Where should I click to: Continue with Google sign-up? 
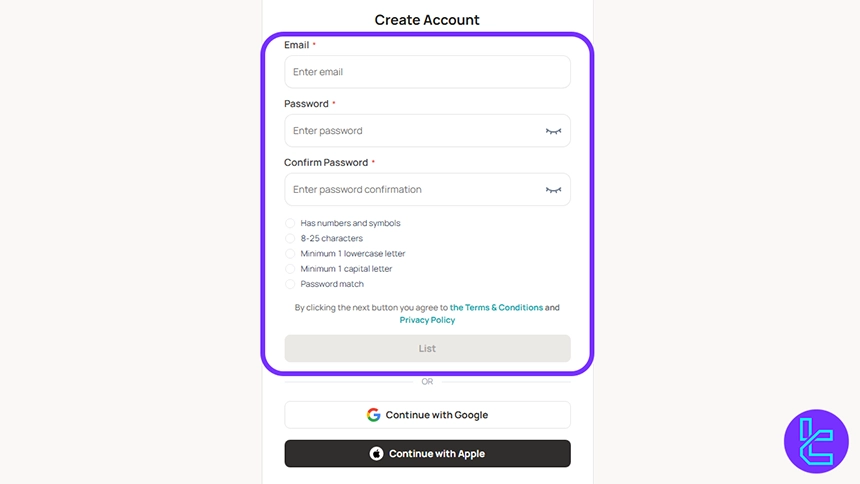coord(427,415)
